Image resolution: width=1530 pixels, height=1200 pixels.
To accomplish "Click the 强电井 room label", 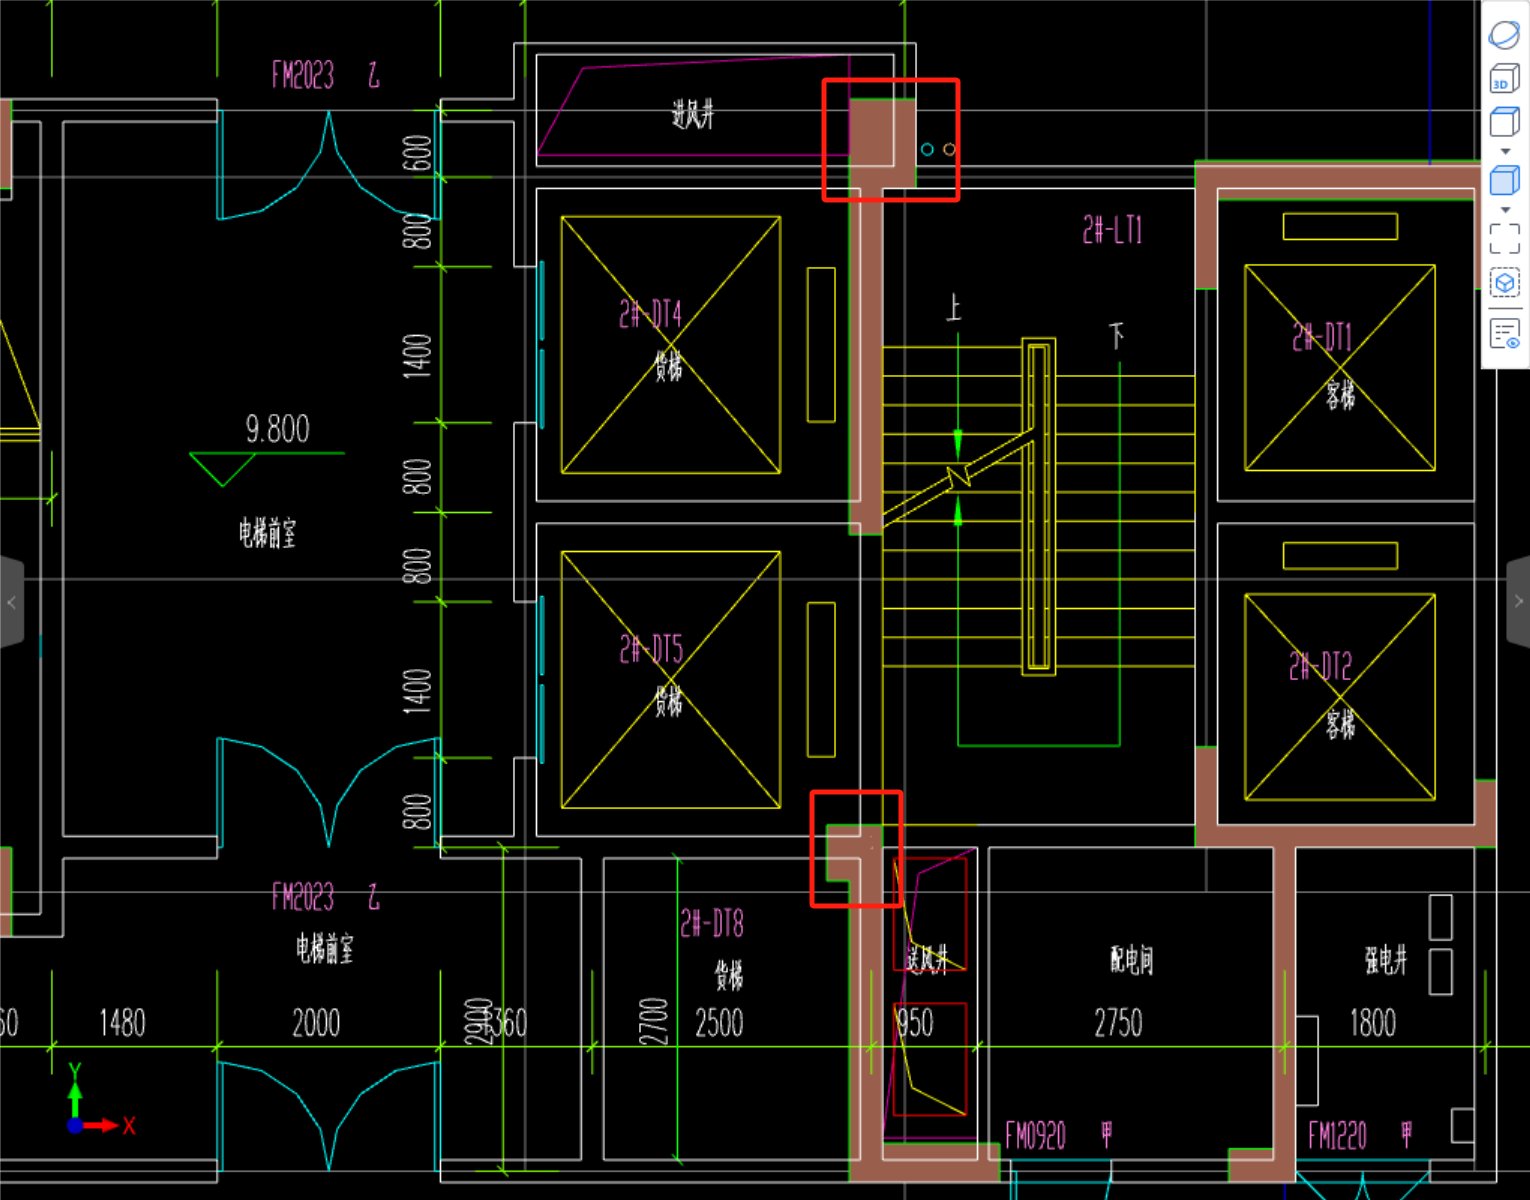I will point(1386,961).
